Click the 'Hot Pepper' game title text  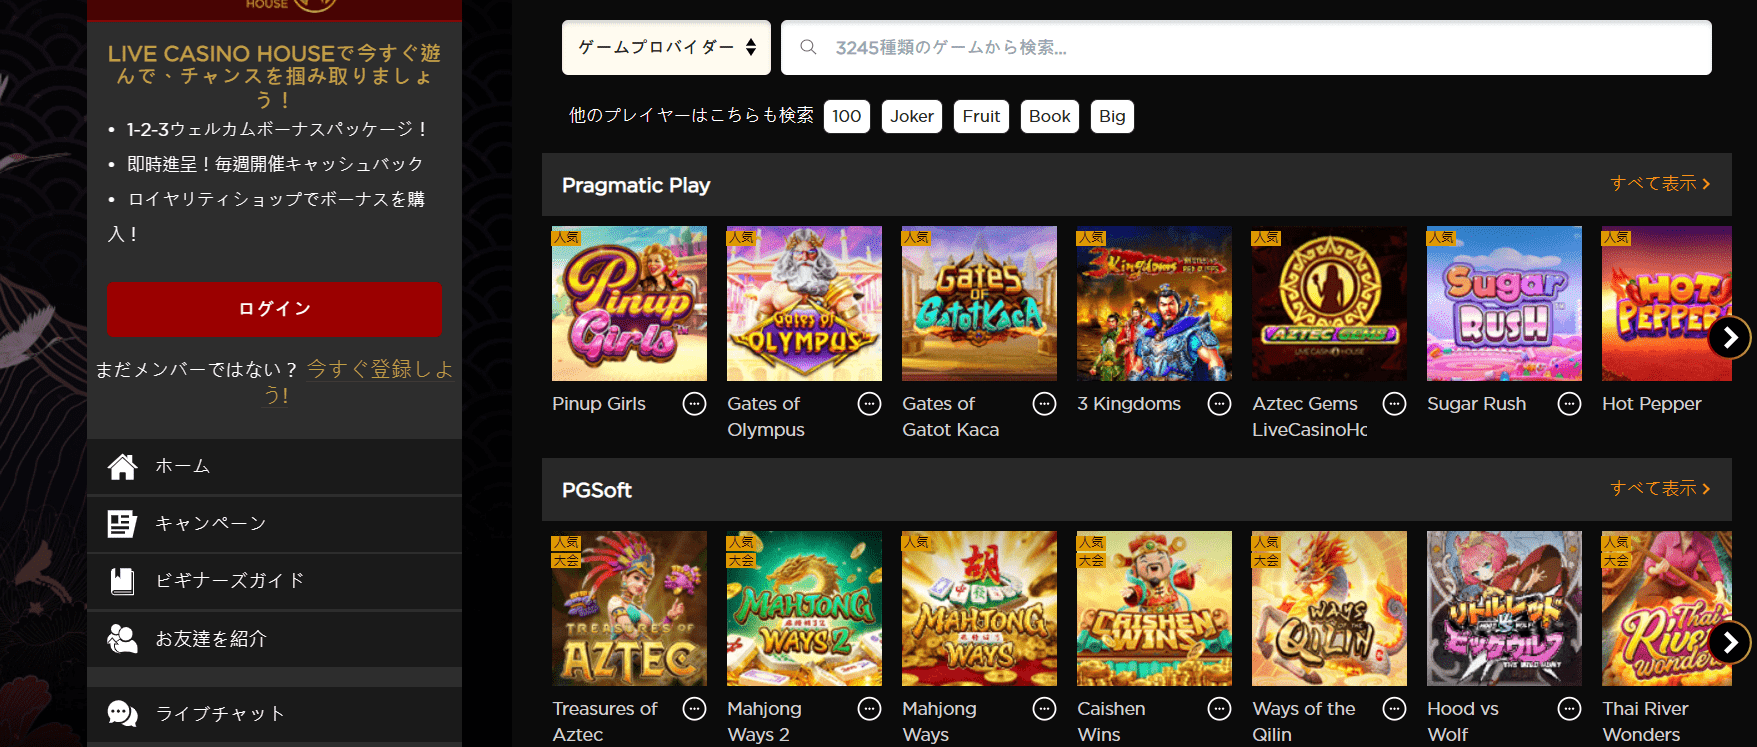[1652, 404]
